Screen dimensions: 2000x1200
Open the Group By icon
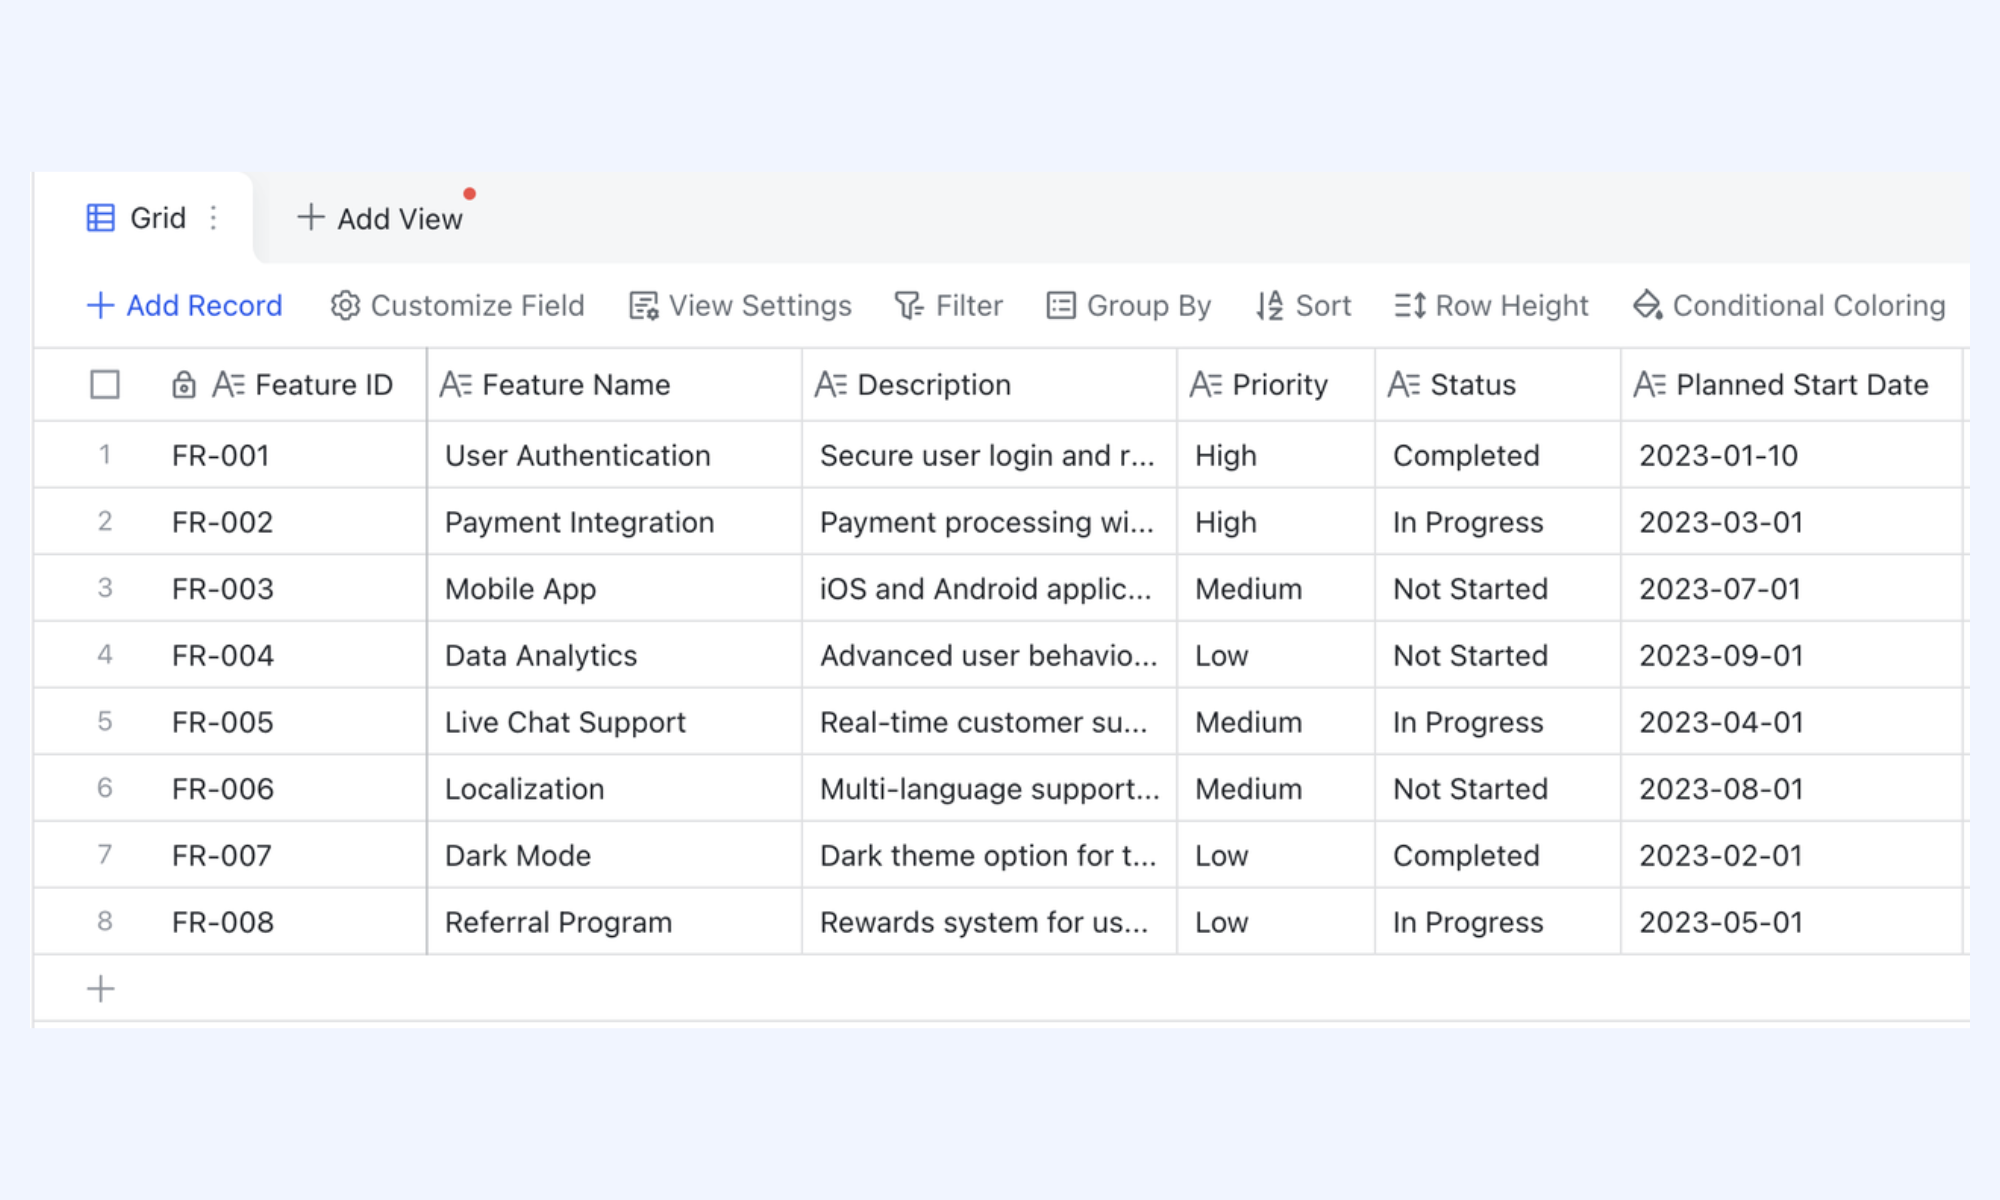coord(1061,305)
